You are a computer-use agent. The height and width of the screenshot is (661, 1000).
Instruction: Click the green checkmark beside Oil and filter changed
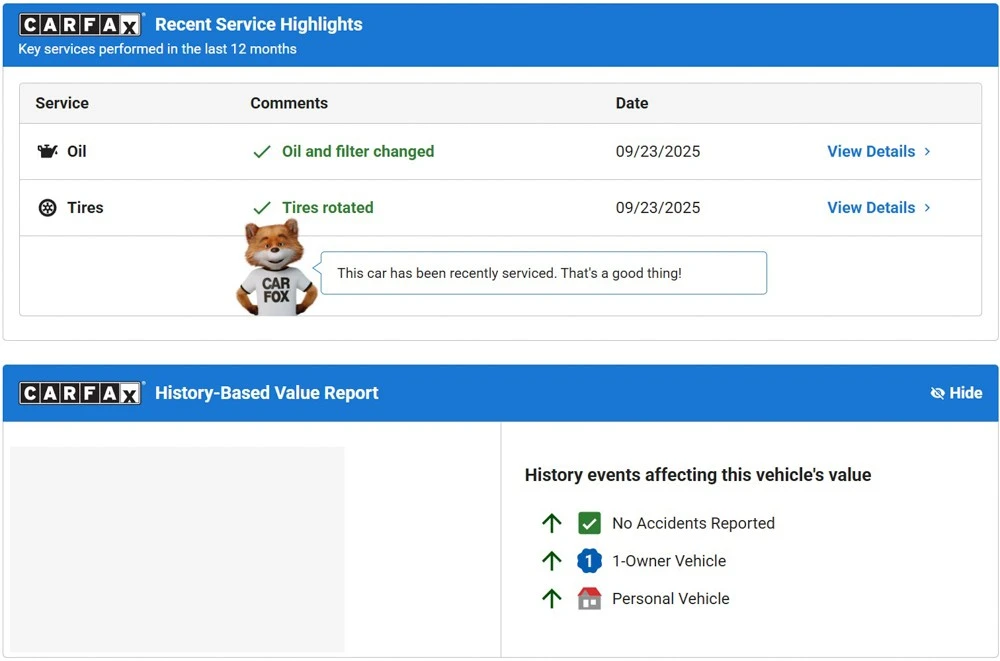(262, 152)
